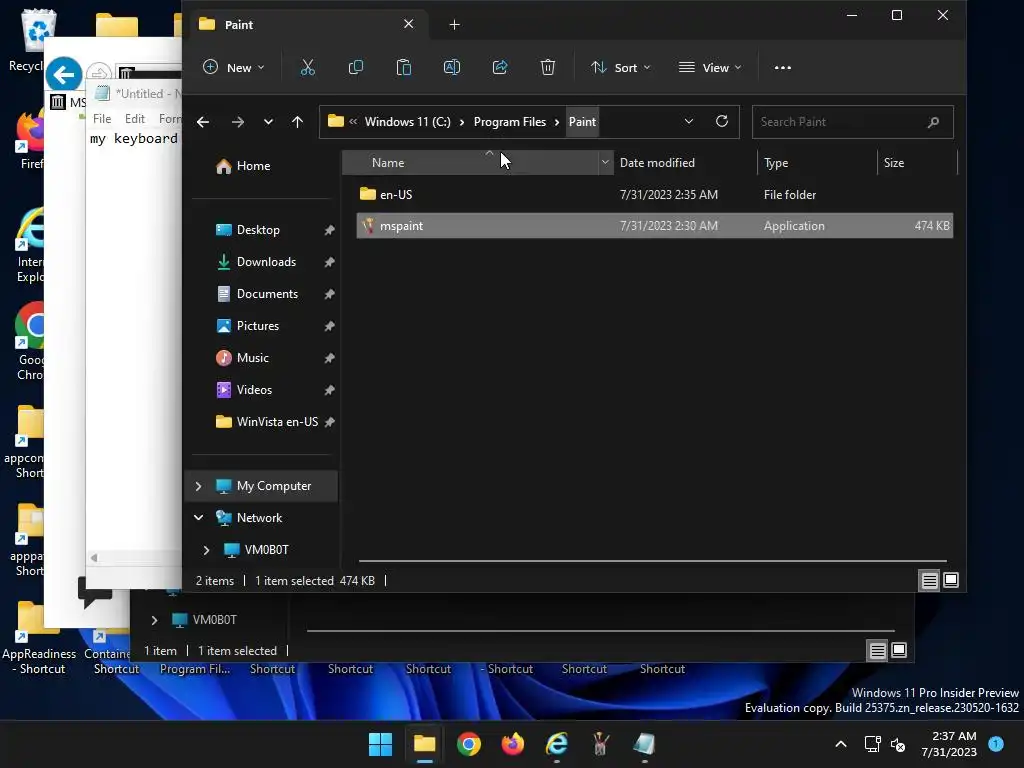Switch Paint window to large icons view
The width and height of the screenshot is (1024, 768).
952,580
